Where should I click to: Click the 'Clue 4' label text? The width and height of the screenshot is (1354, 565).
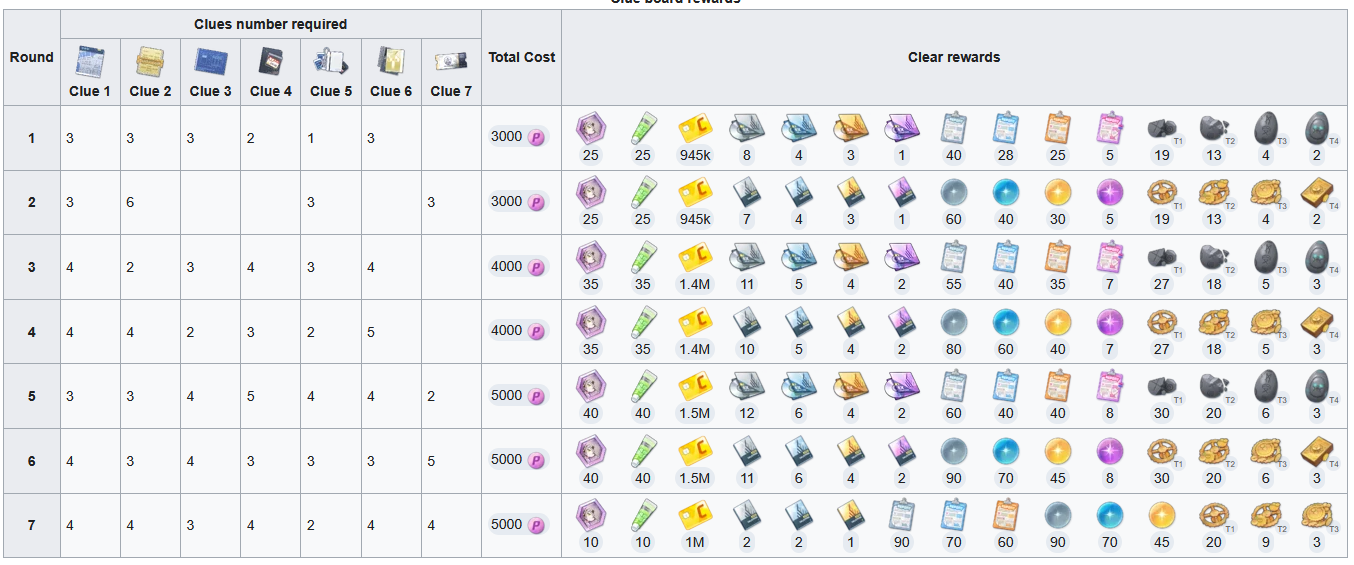tap(271, 91)
